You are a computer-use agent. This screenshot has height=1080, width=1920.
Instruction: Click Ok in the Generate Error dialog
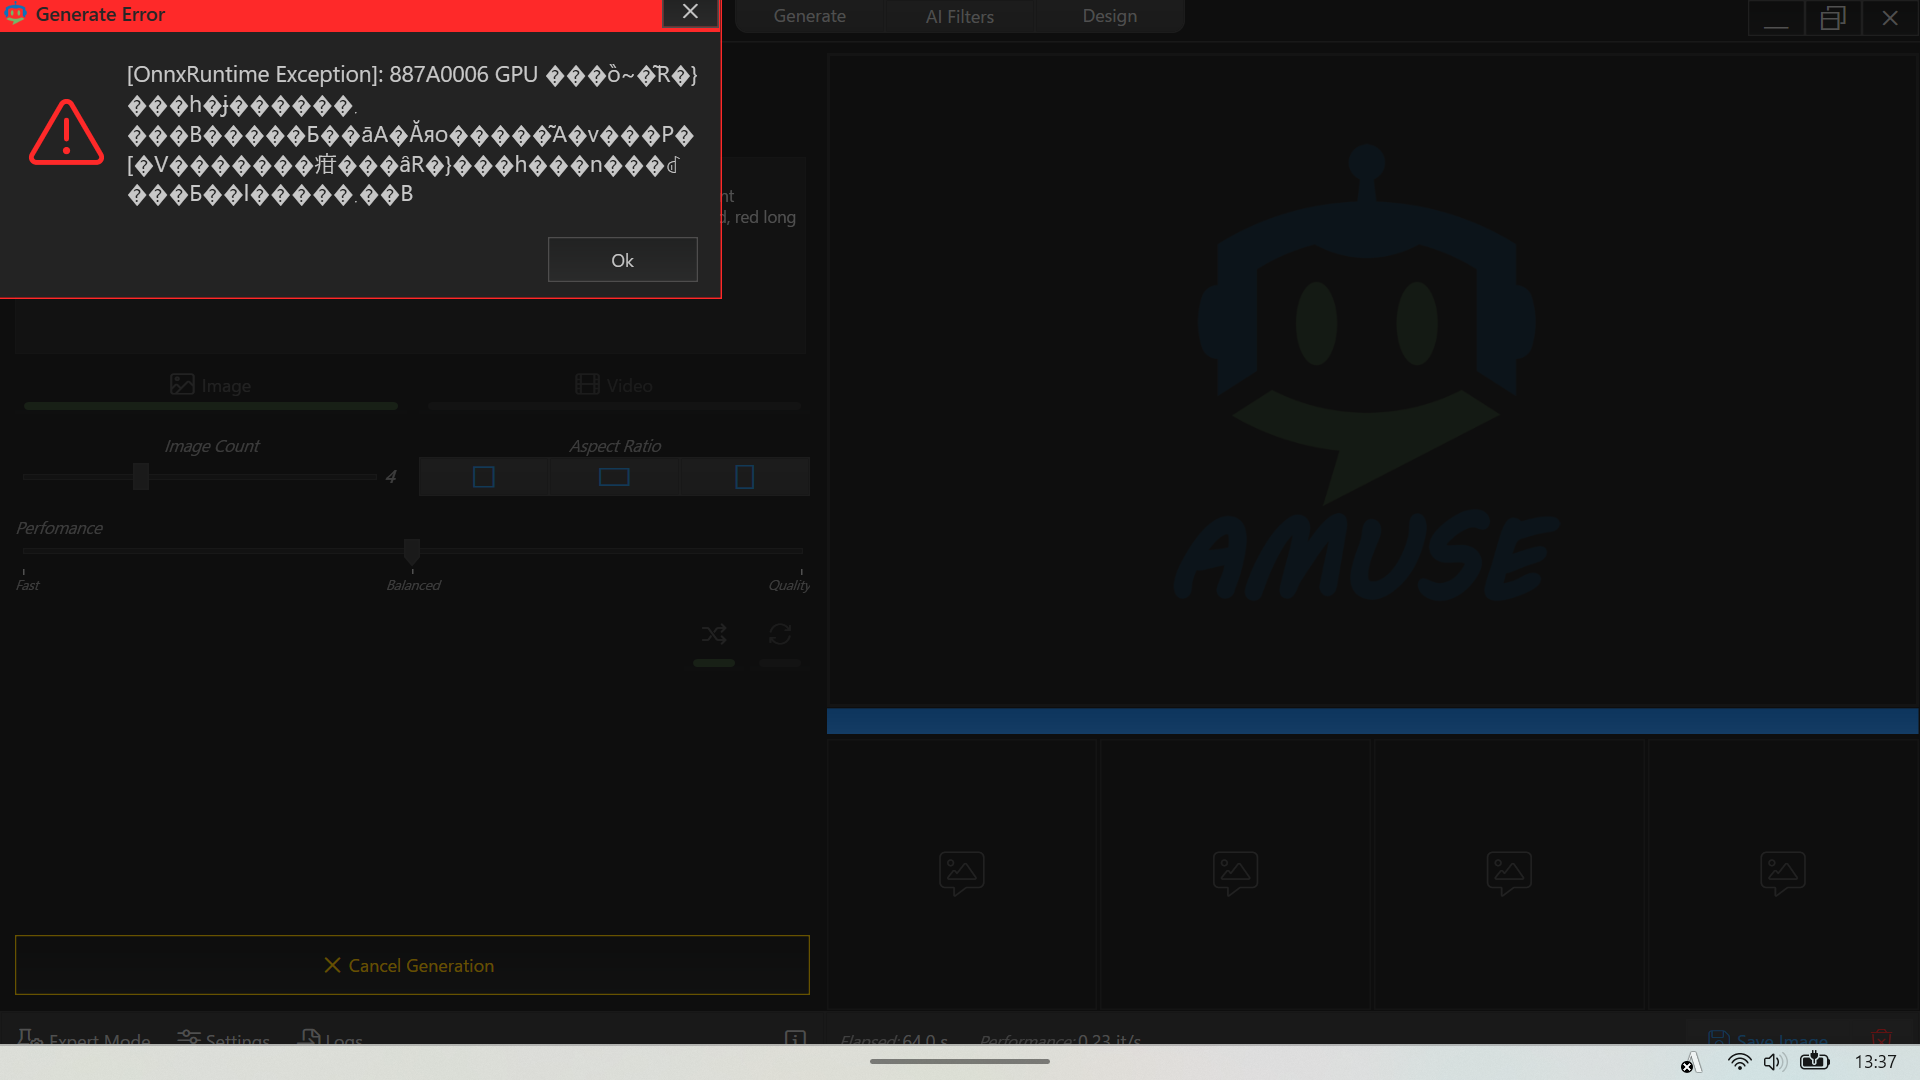point(622,260)
